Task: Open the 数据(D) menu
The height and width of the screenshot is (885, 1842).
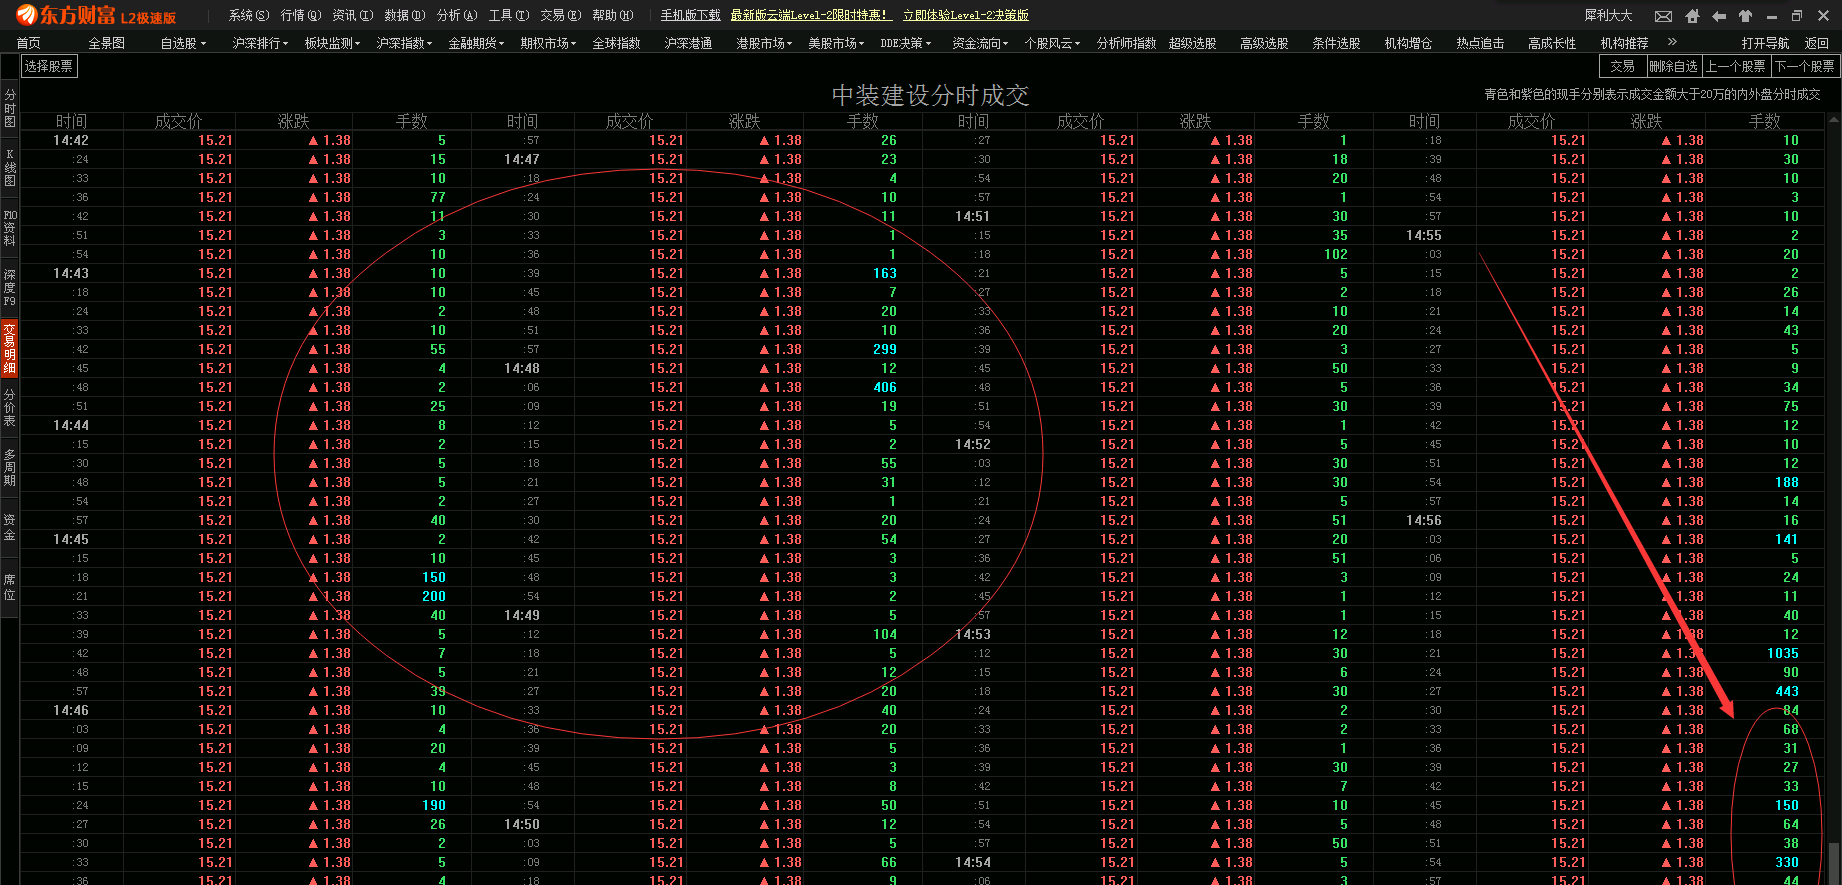Action: pos(404,15)
